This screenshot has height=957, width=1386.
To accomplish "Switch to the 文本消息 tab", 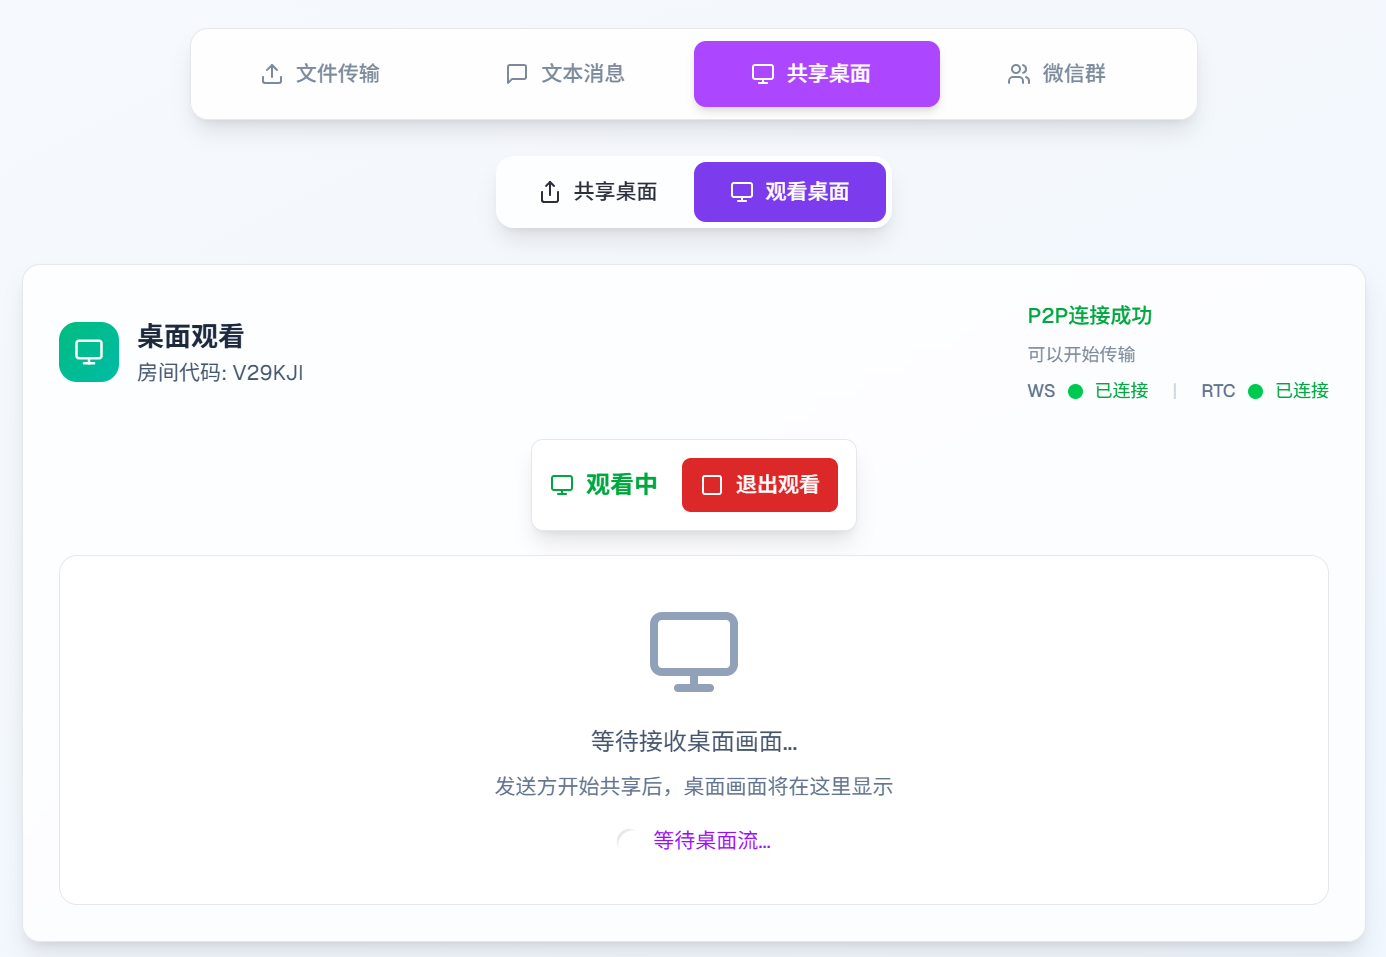I will 565,74.
